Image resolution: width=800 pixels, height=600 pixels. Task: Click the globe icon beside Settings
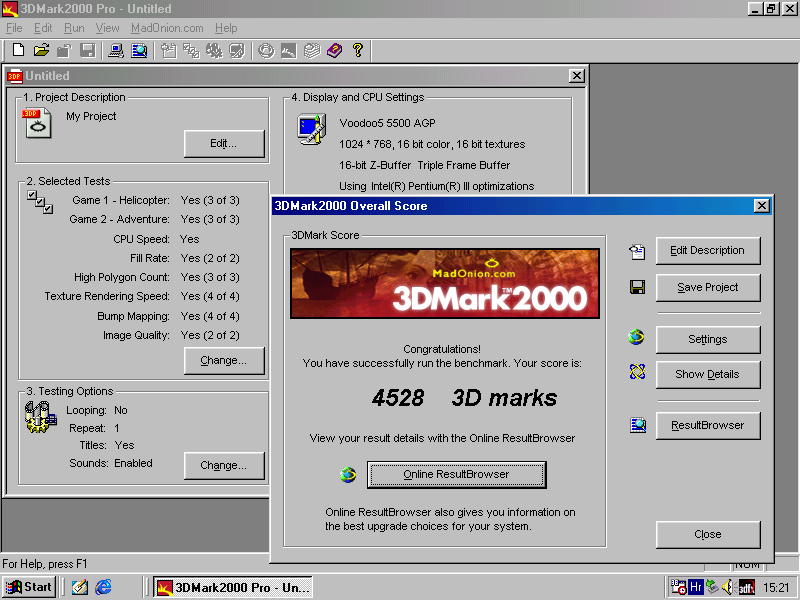pyautogui.click(x=636, y=337)
